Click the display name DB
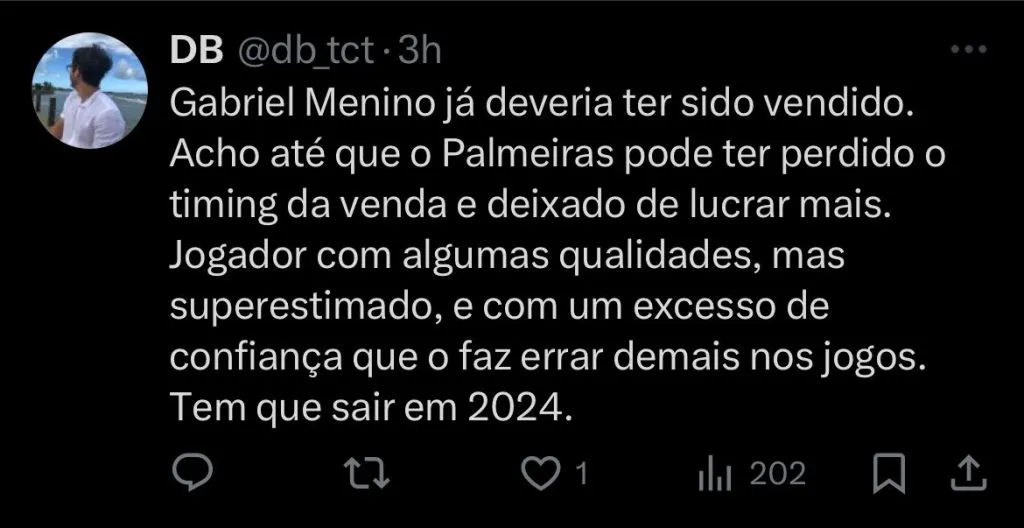Screen dimensions: 1024x528 [196, 51]
